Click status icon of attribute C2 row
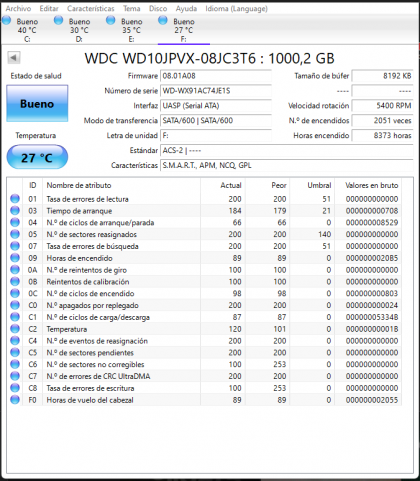 (x=15, y=329)
